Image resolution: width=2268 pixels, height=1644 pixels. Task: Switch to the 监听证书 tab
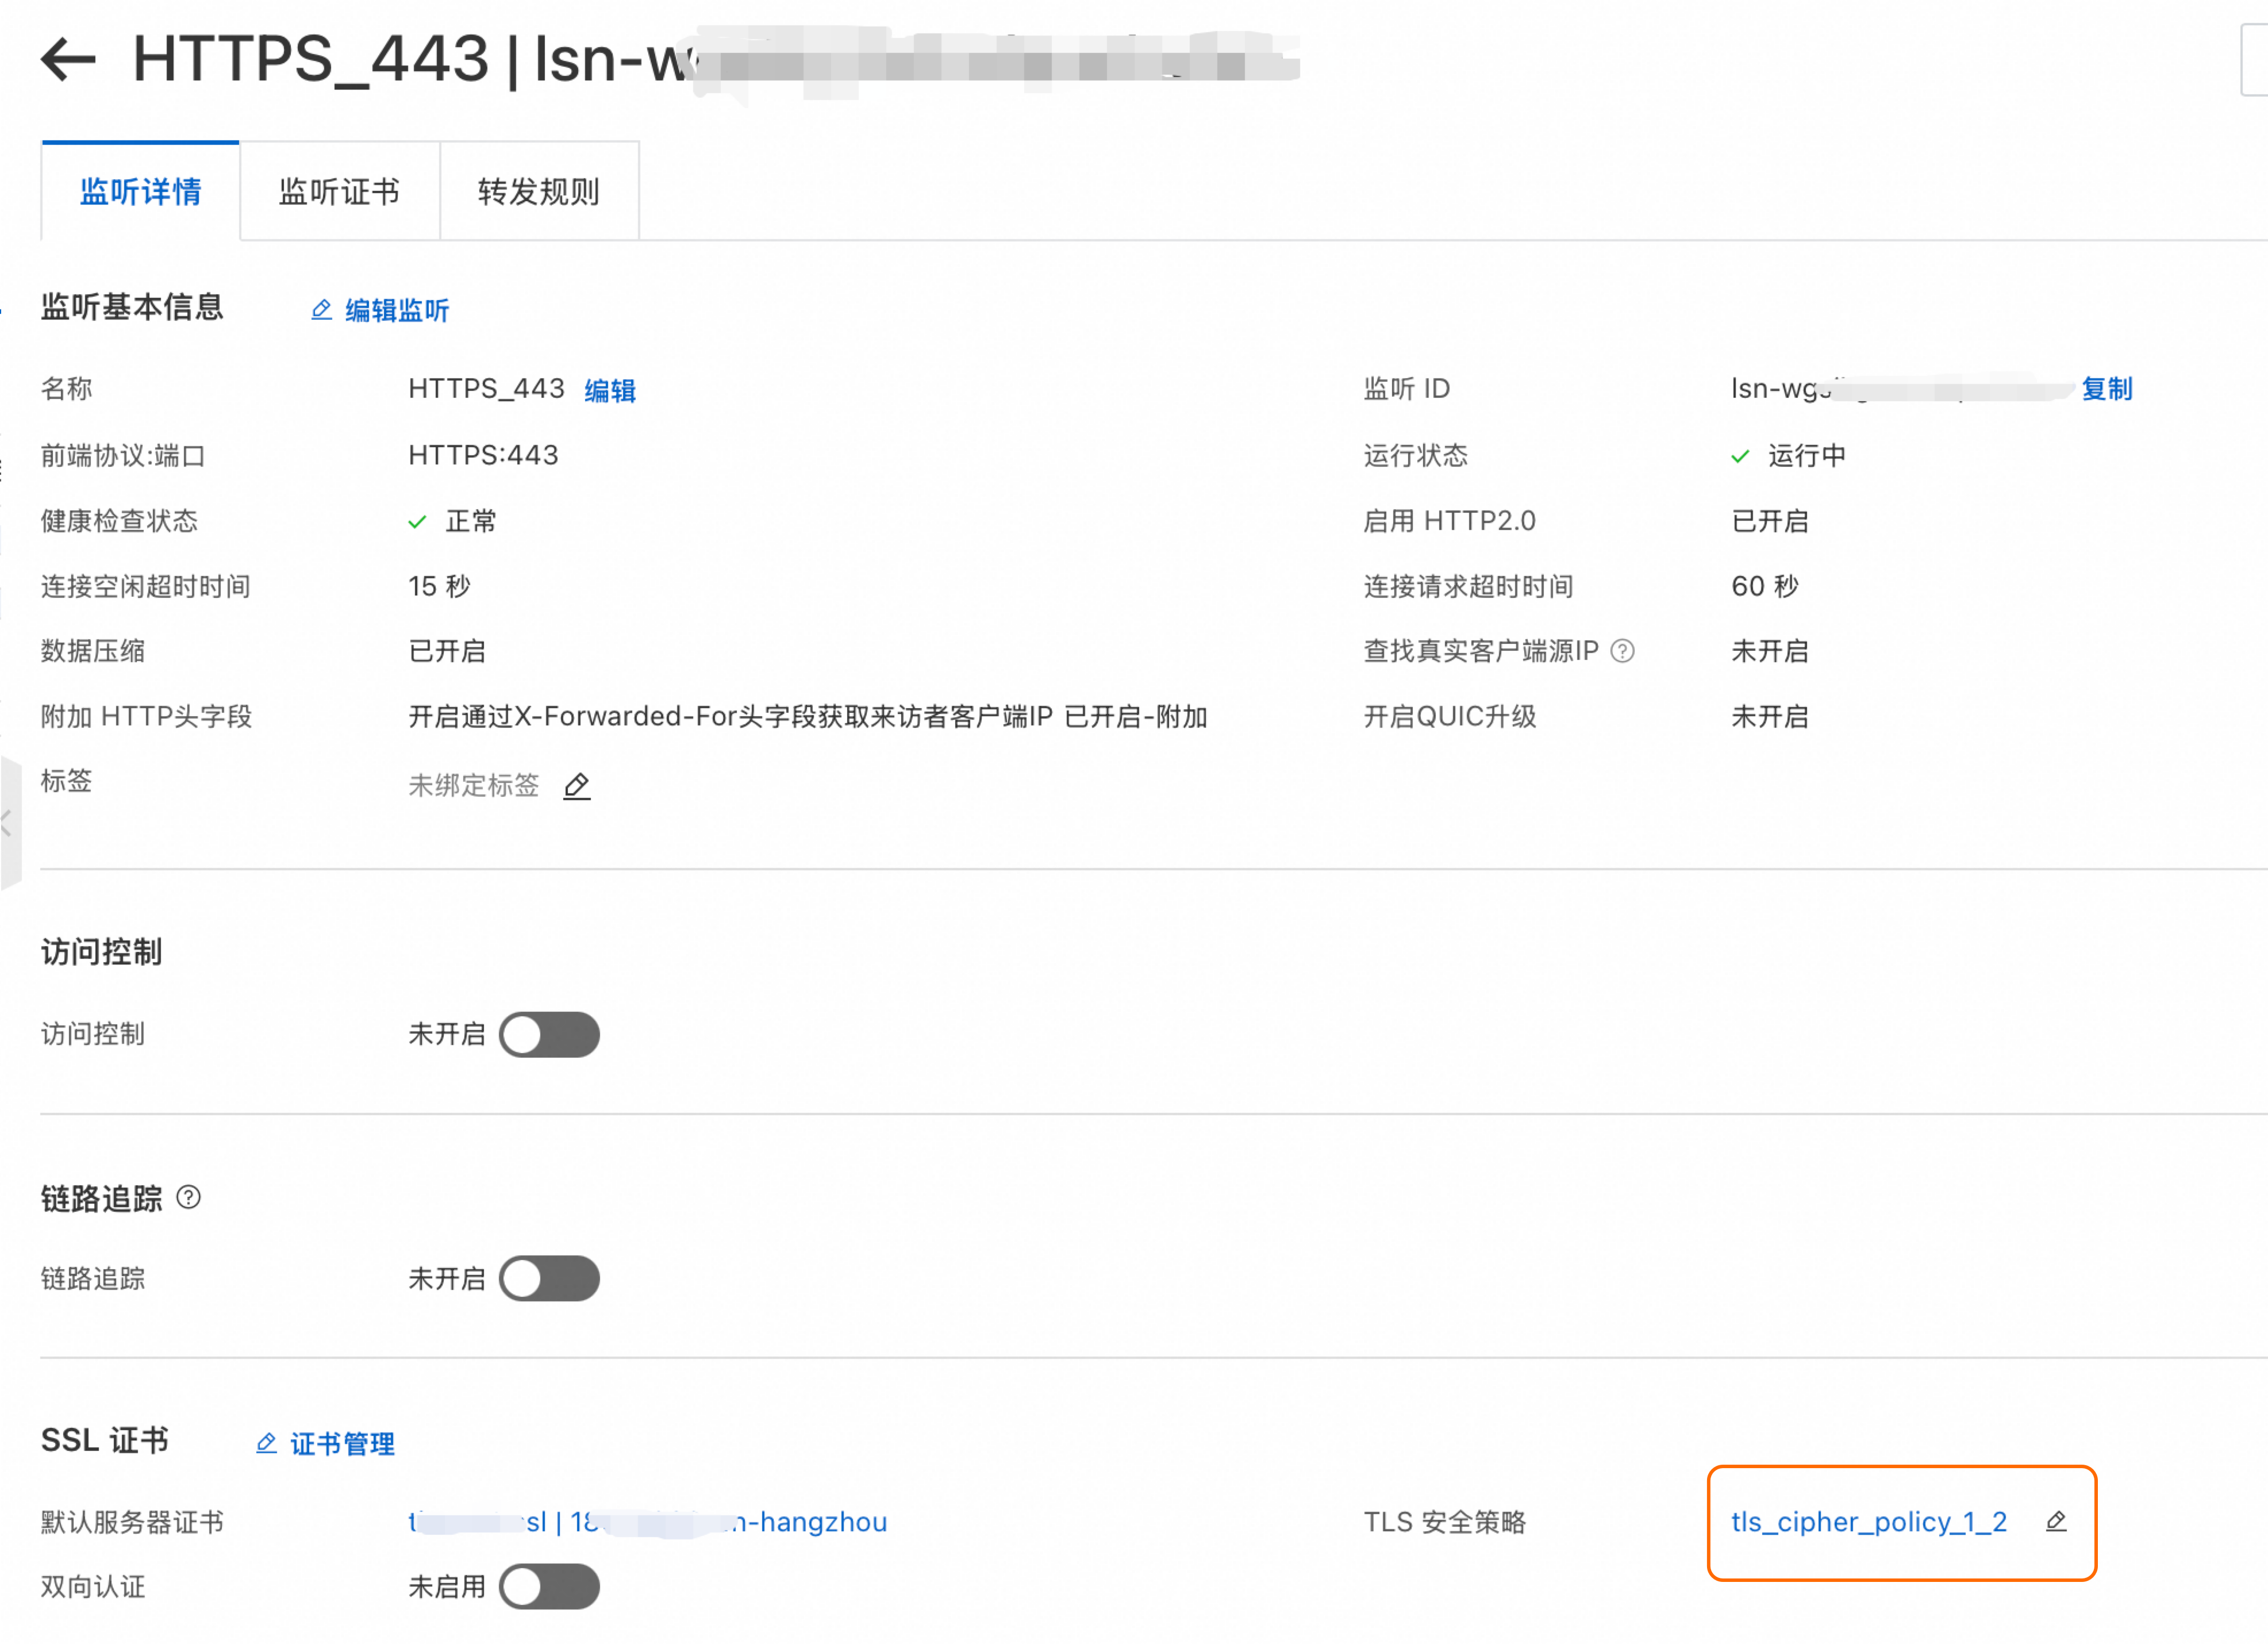click(339, 191)
